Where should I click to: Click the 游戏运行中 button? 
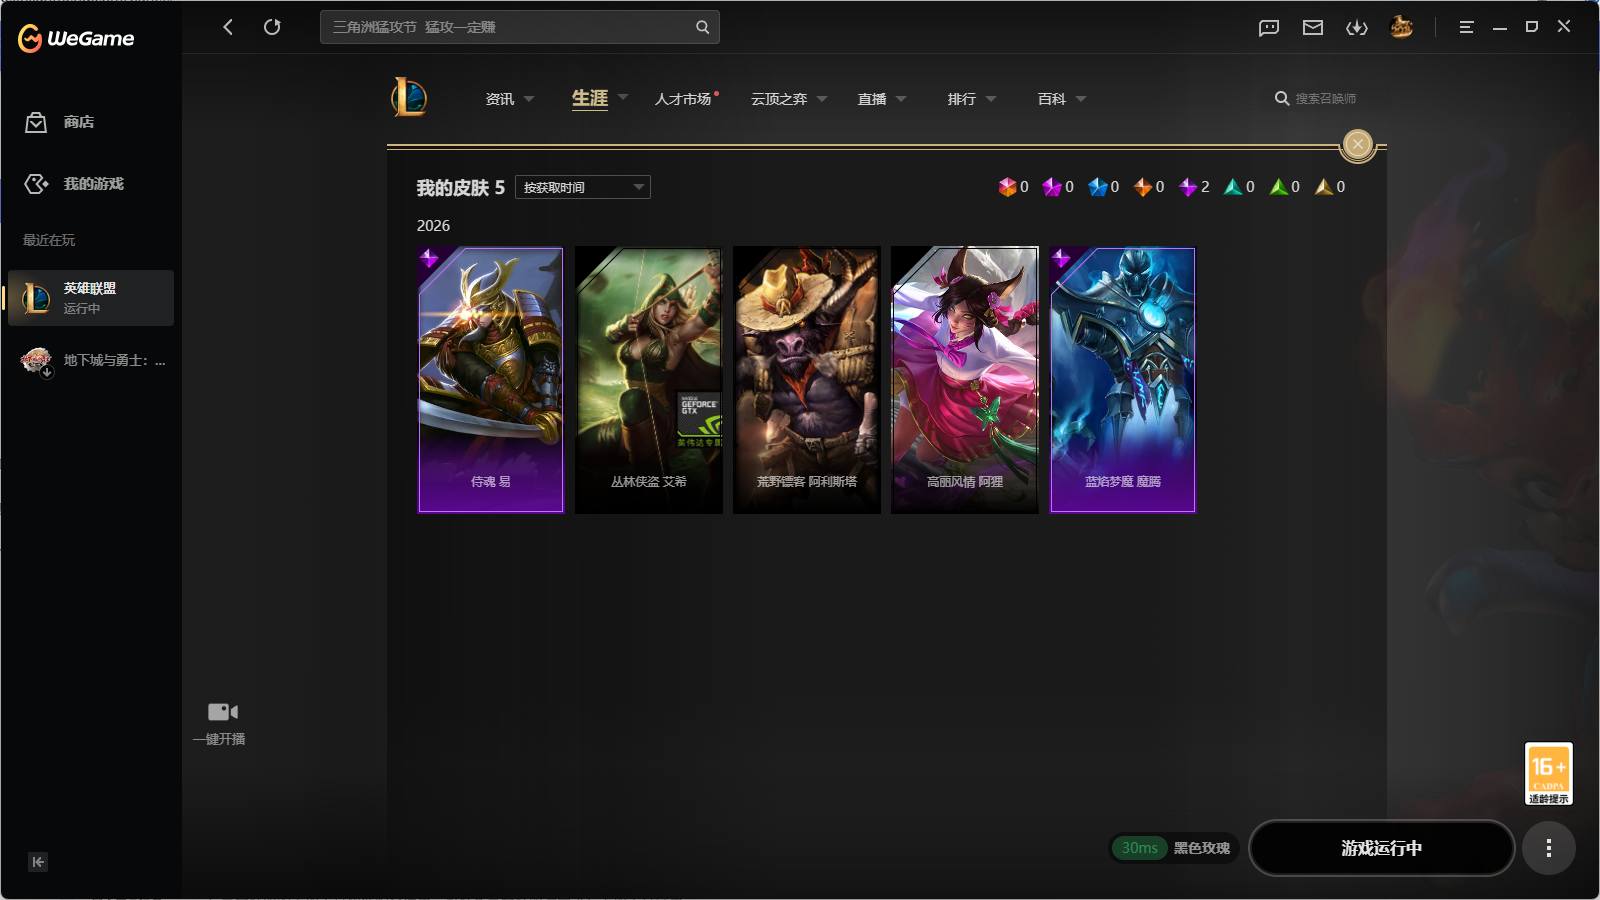1382,848
